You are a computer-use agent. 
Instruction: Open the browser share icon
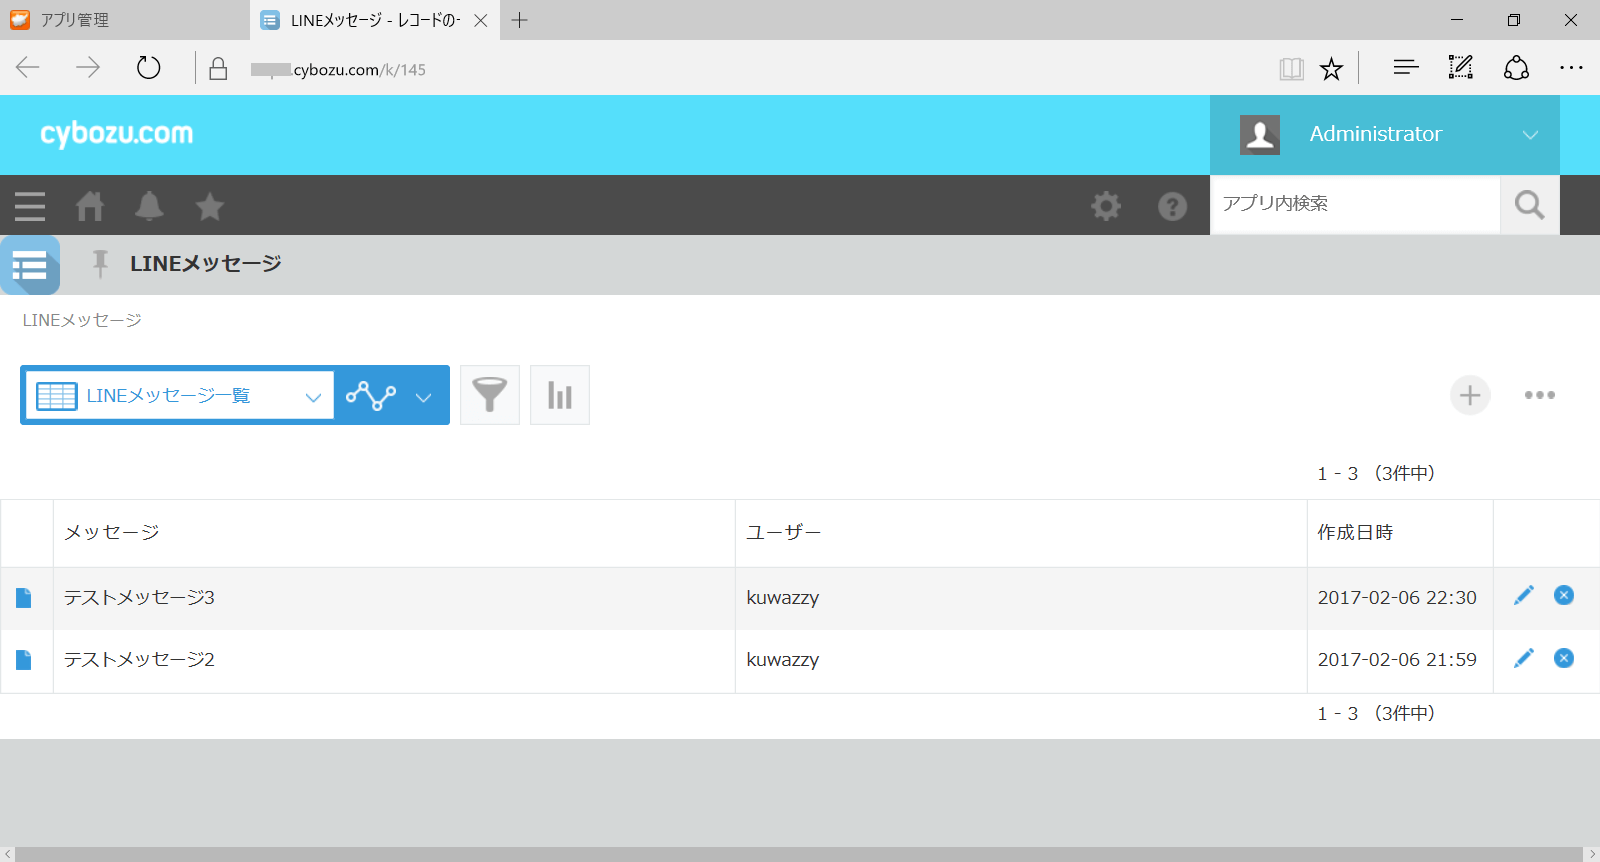click(x=1516, y=67)
